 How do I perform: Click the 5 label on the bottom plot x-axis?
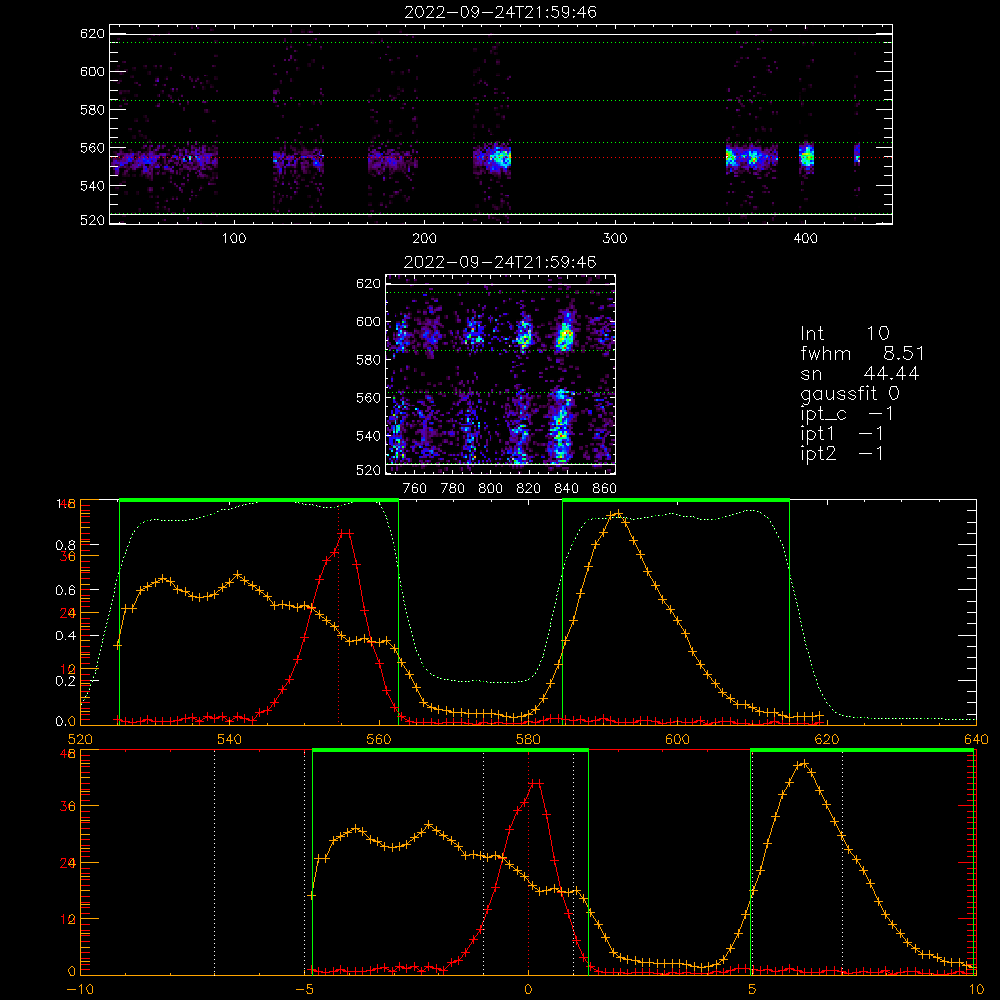752,990
